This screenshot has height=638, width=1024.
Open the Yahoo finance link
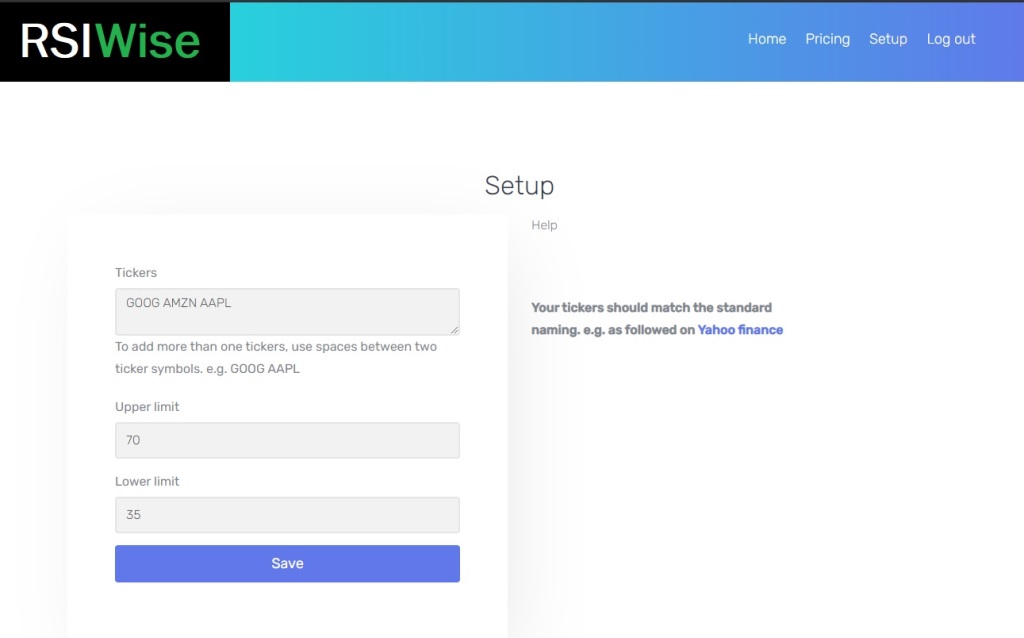tap(740, 329)
